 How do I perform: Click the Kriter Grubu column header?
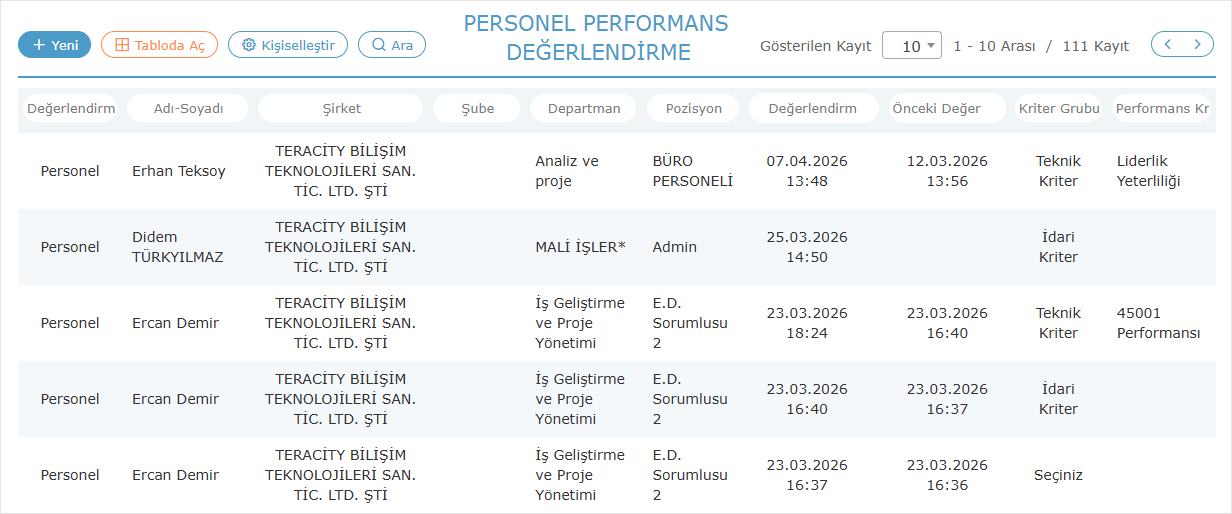tap(1058, 108)
